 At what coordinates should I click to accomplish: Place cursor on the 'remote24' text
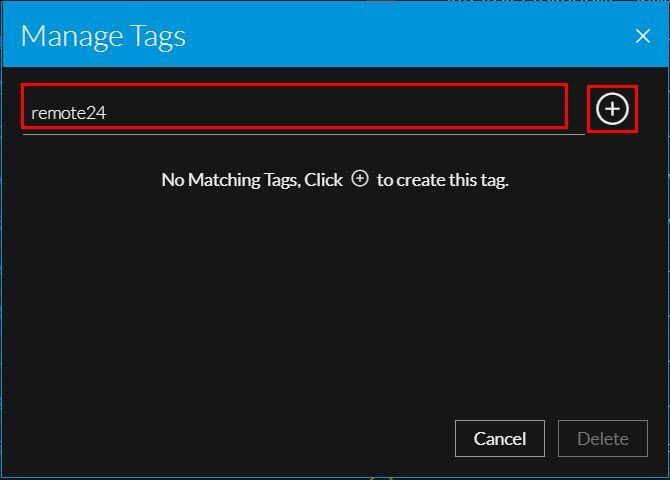[68, 113]
